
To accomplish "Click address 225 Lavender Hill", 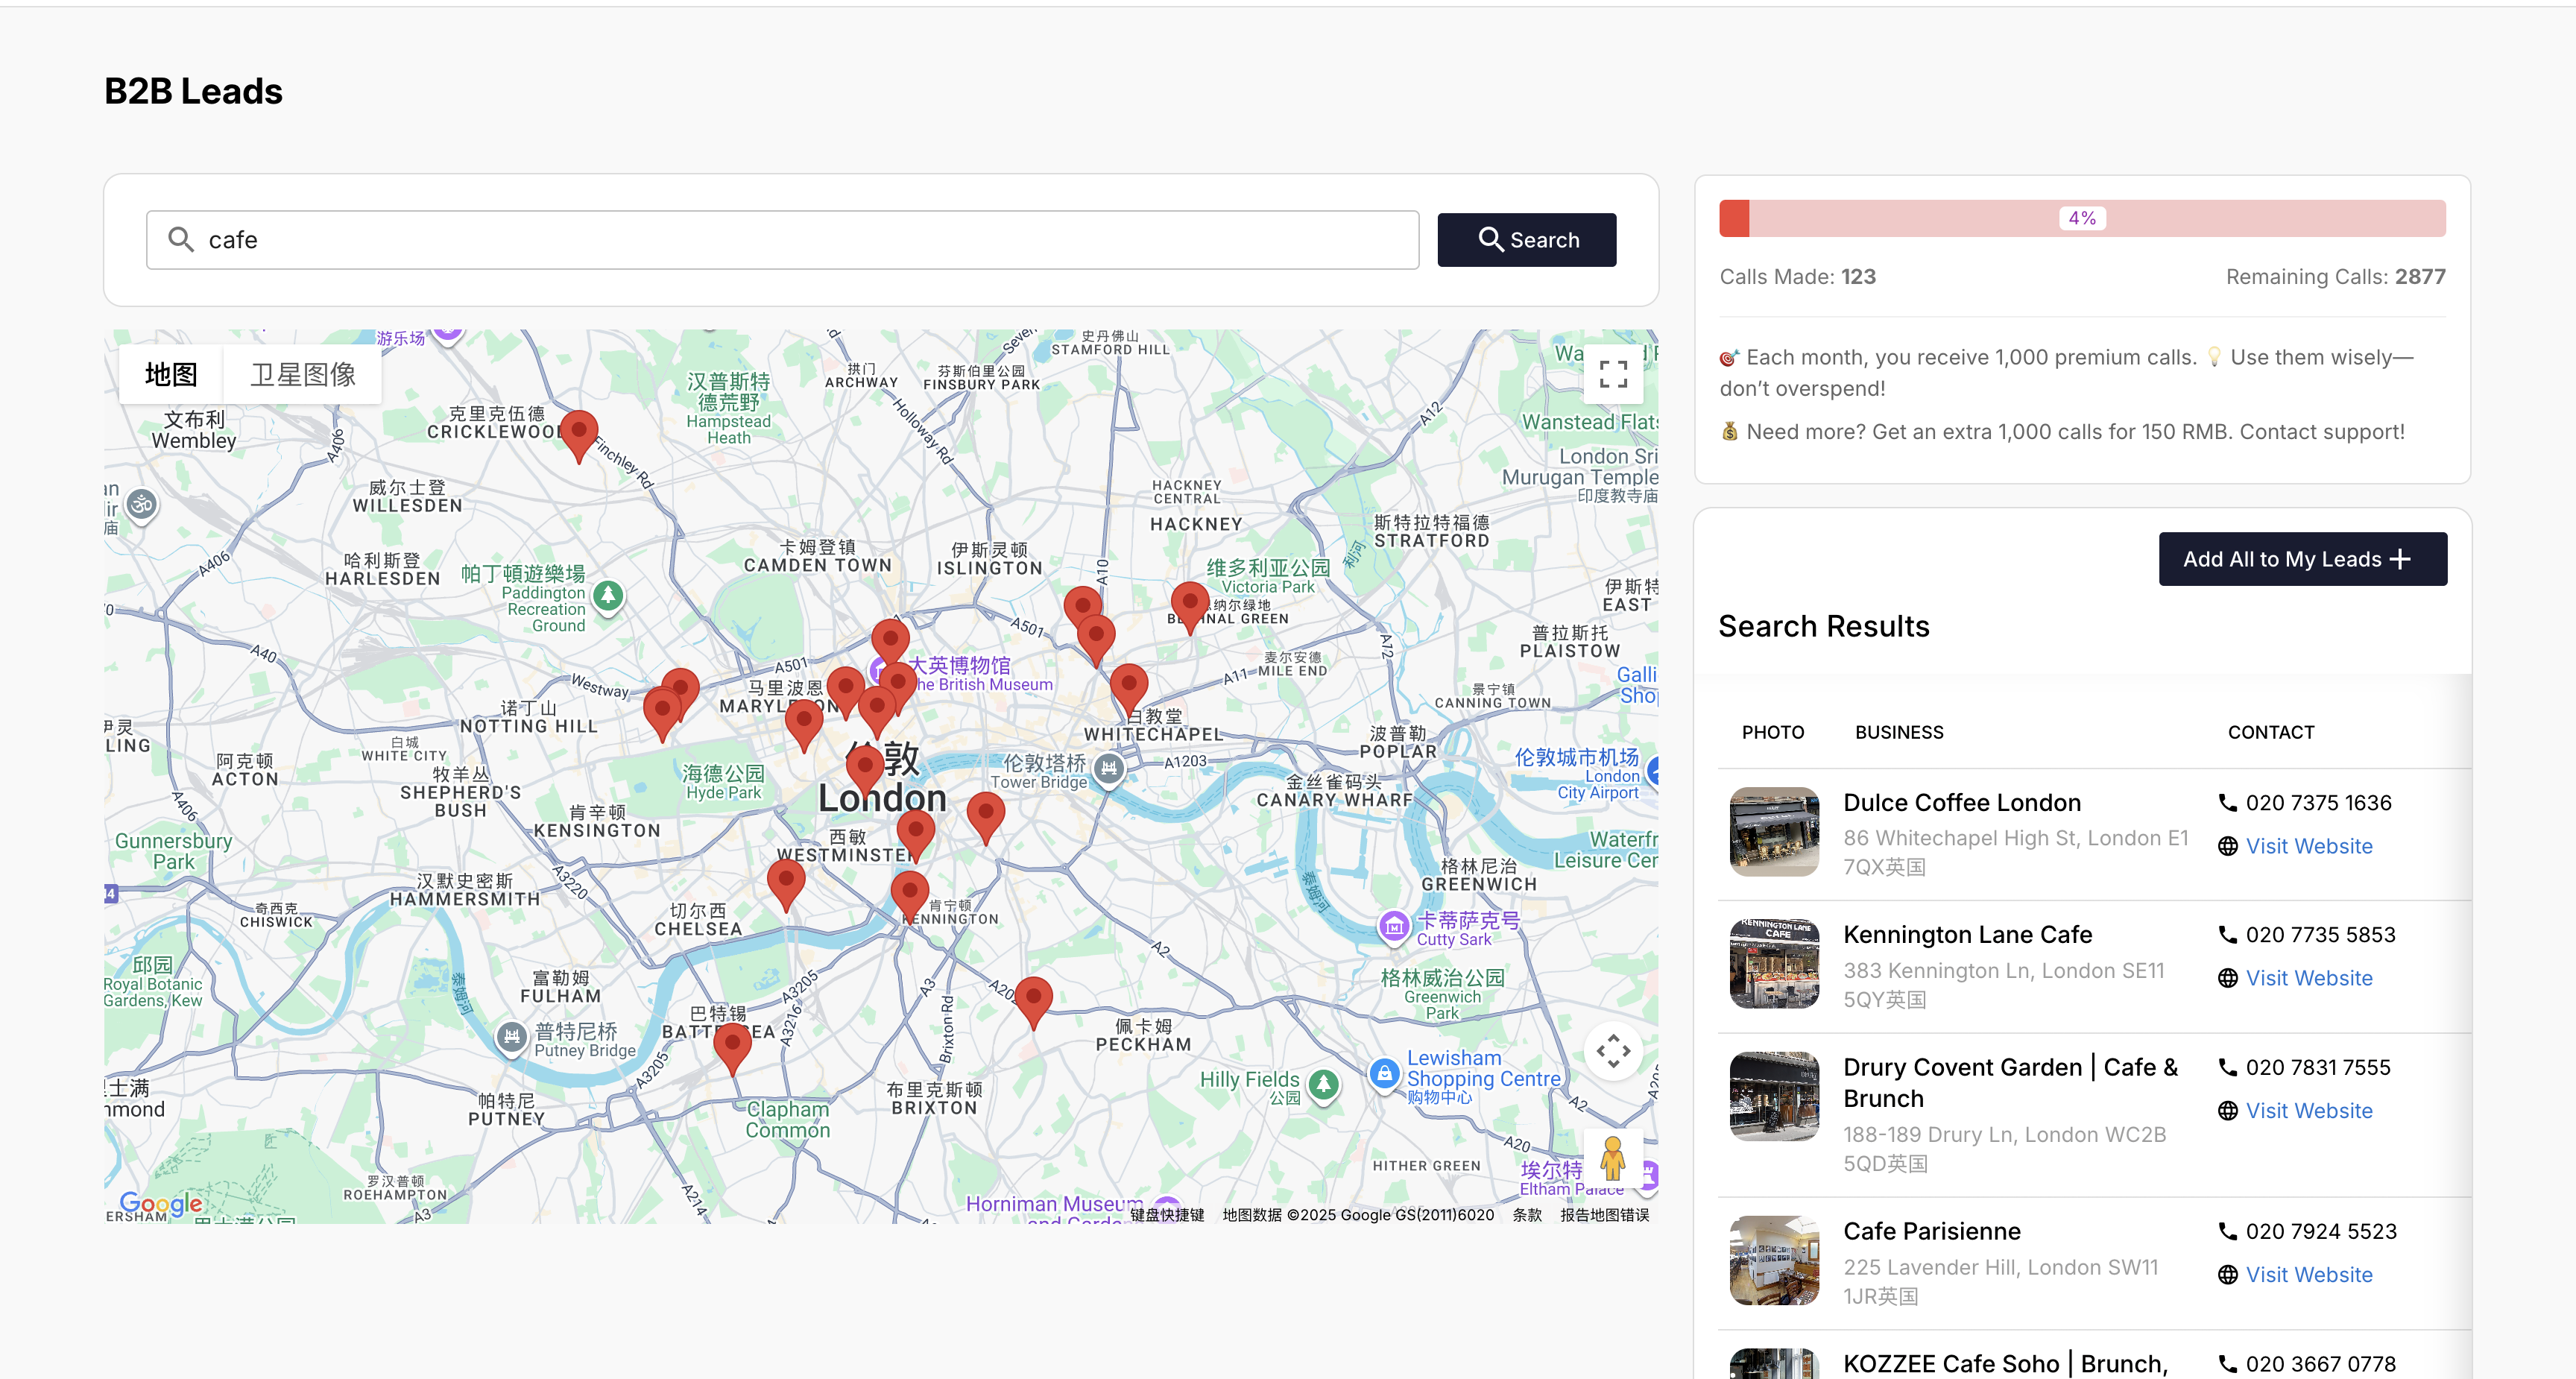I will [2000, 1281].
